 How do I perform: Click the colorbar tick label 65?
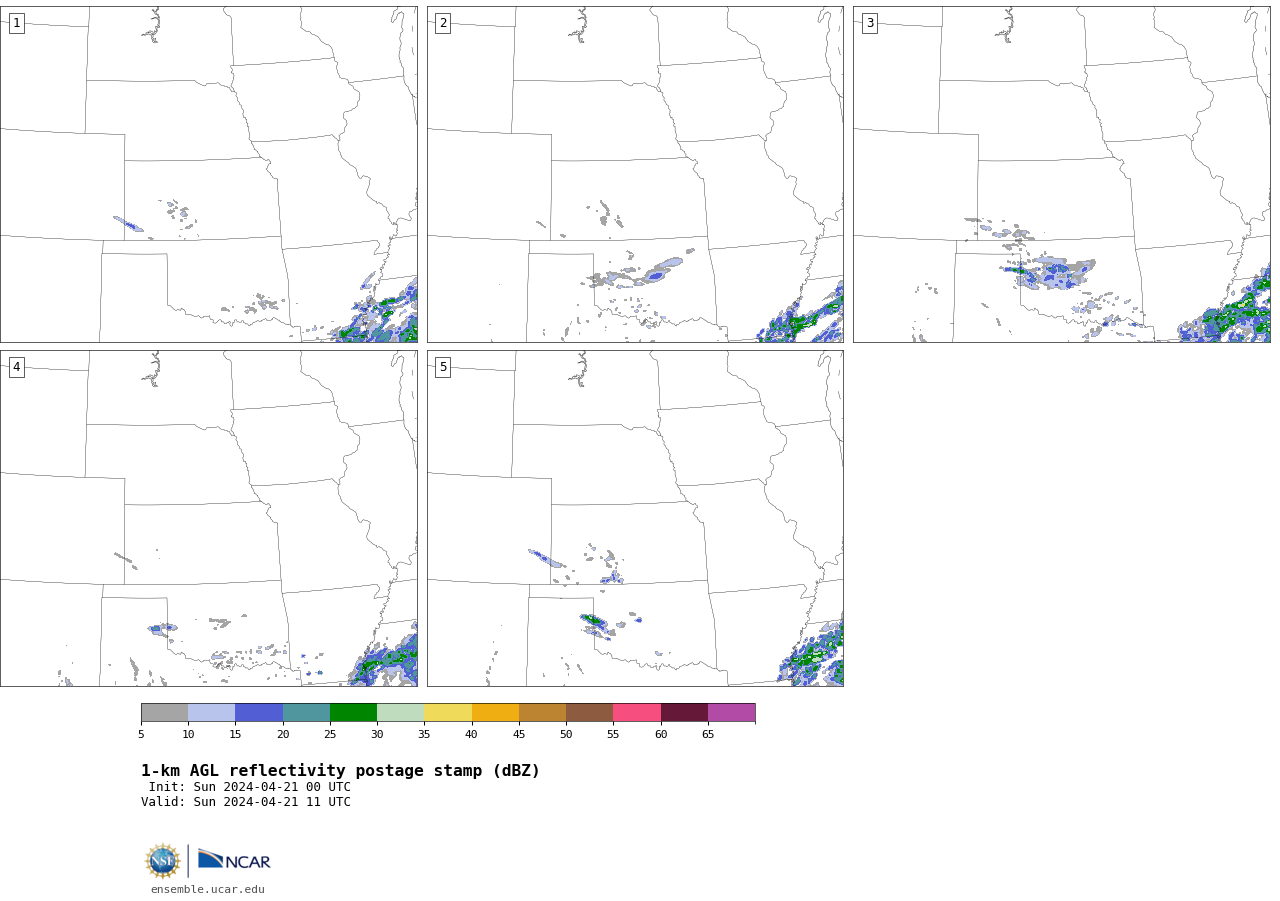tap(708, 735)
